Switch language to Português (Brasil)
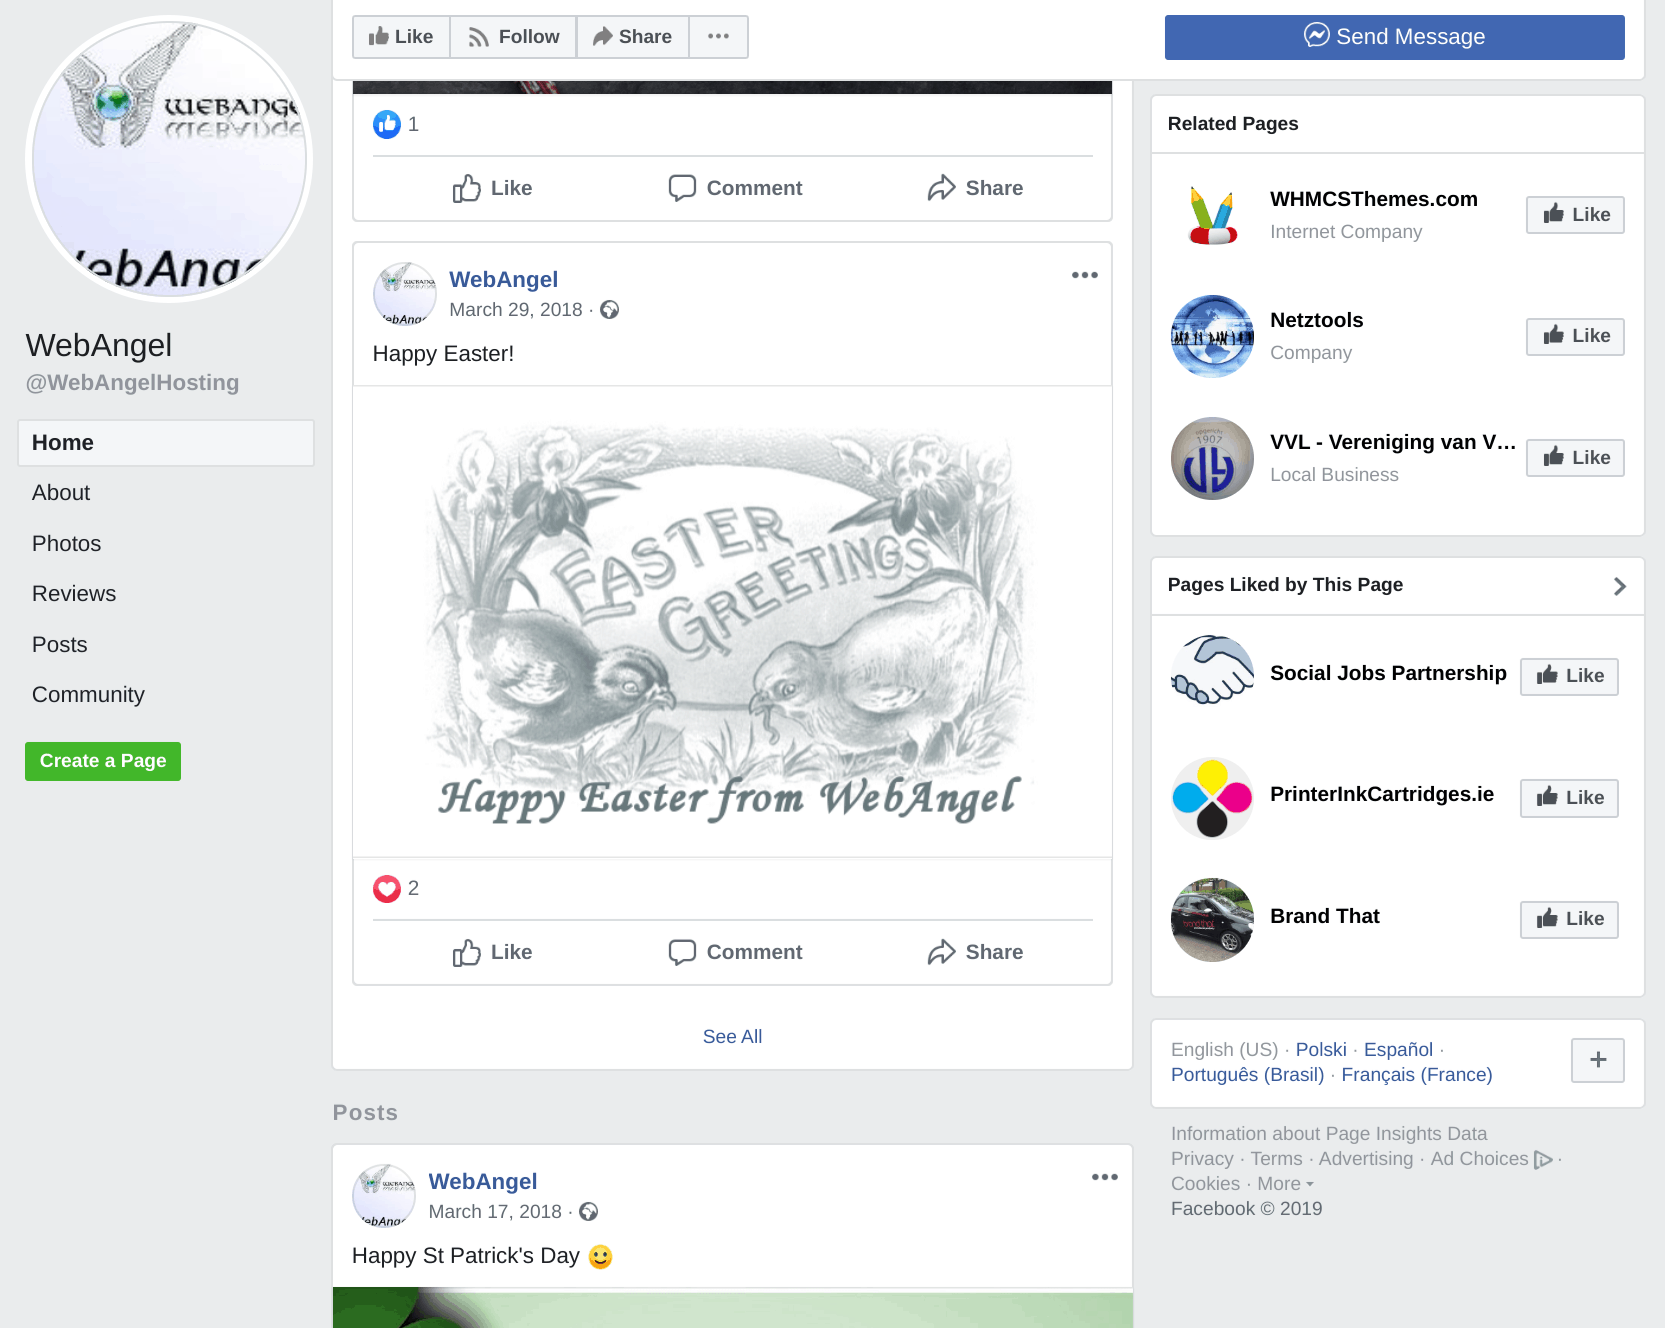Image resolution: width=1665 pixels, height=1328 pixels. tap(1247, 1075)
